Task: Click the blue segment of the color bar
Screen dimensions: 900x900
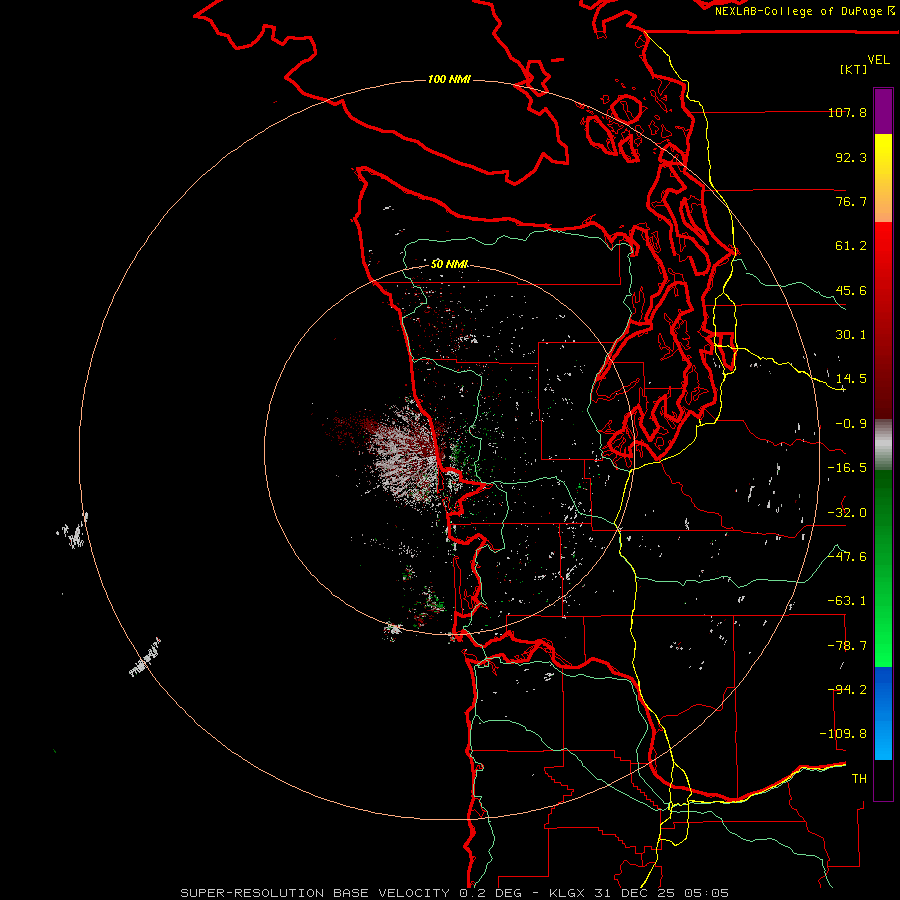Action: (x=883, y=713)
